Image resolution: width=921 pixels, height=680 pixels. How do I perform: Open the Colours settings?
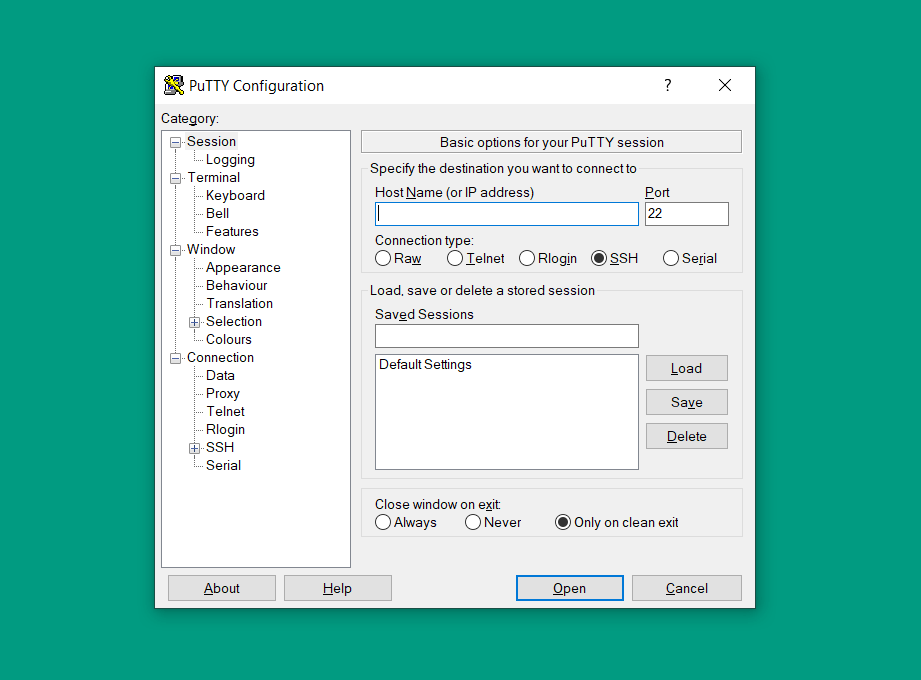click(228, 339)
